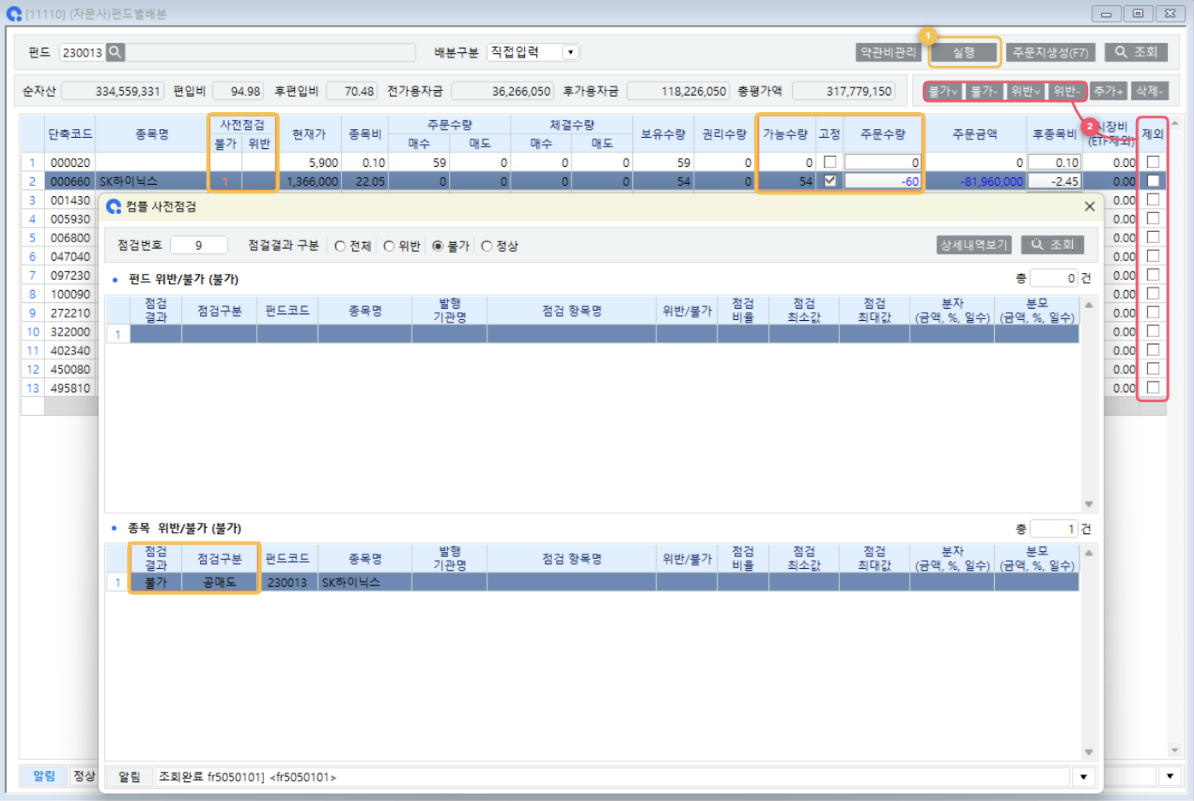Select row with code 272210
The image size is (1194, 801).
70,313
